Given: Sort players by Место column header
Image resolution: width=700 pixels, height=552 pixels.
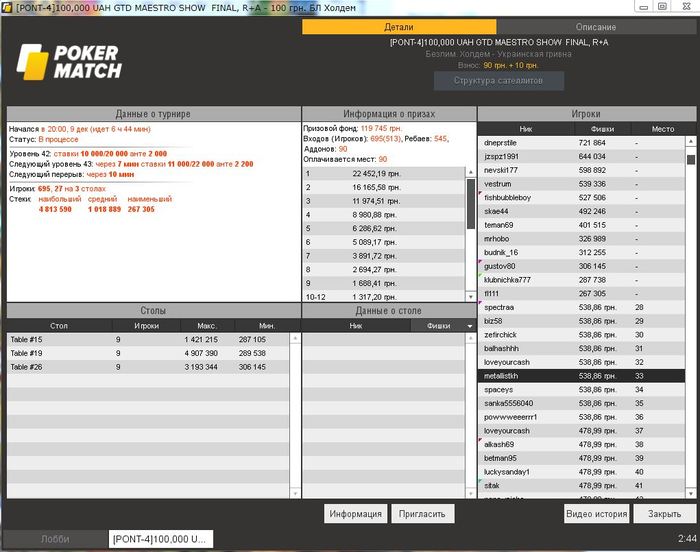Looking at the screenshot, I should point(663,129).
